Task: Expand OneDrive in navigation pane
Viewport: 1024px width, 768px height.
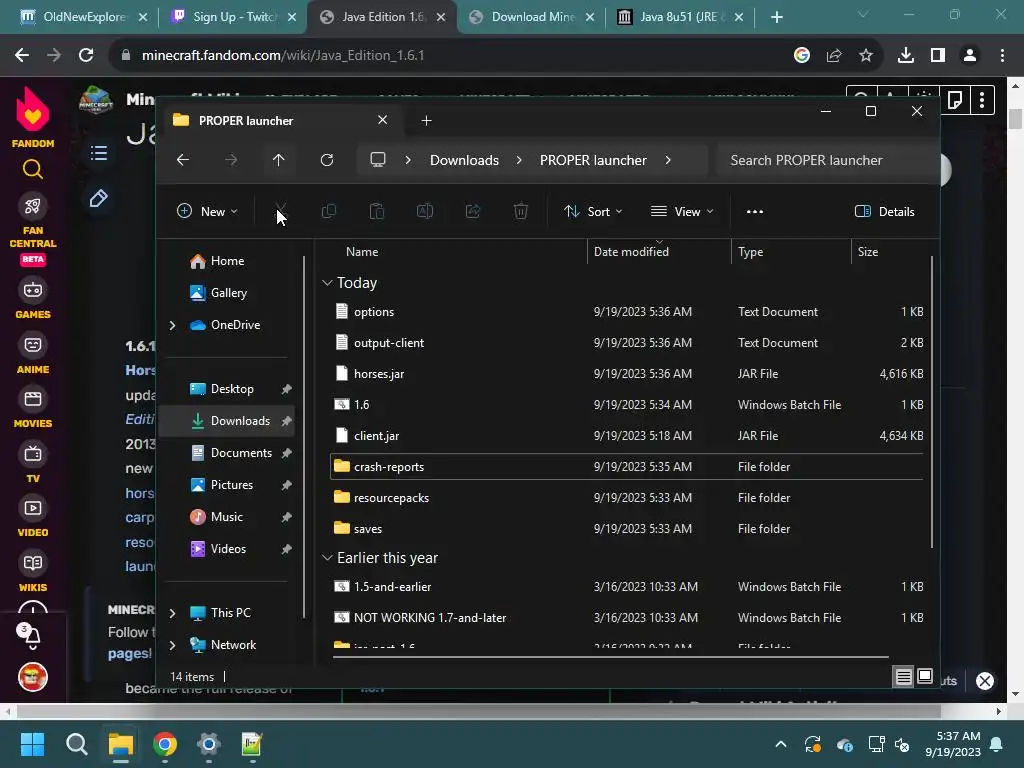Action: click(172, 325)
